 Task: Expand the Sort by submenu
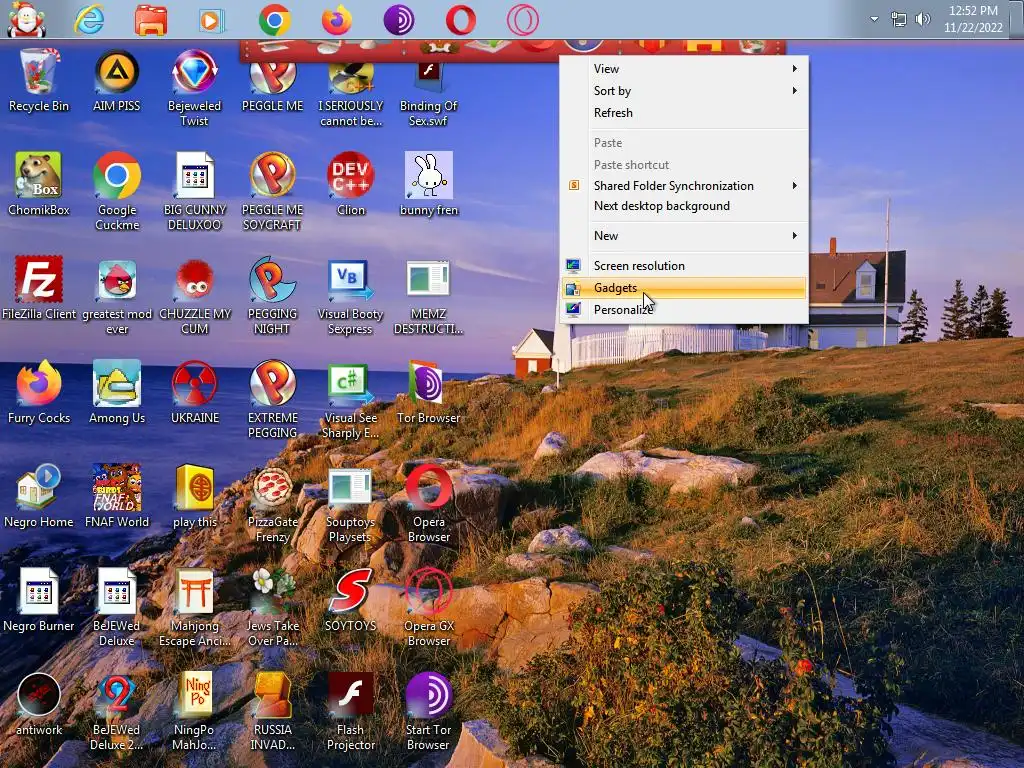pos(684,91)
